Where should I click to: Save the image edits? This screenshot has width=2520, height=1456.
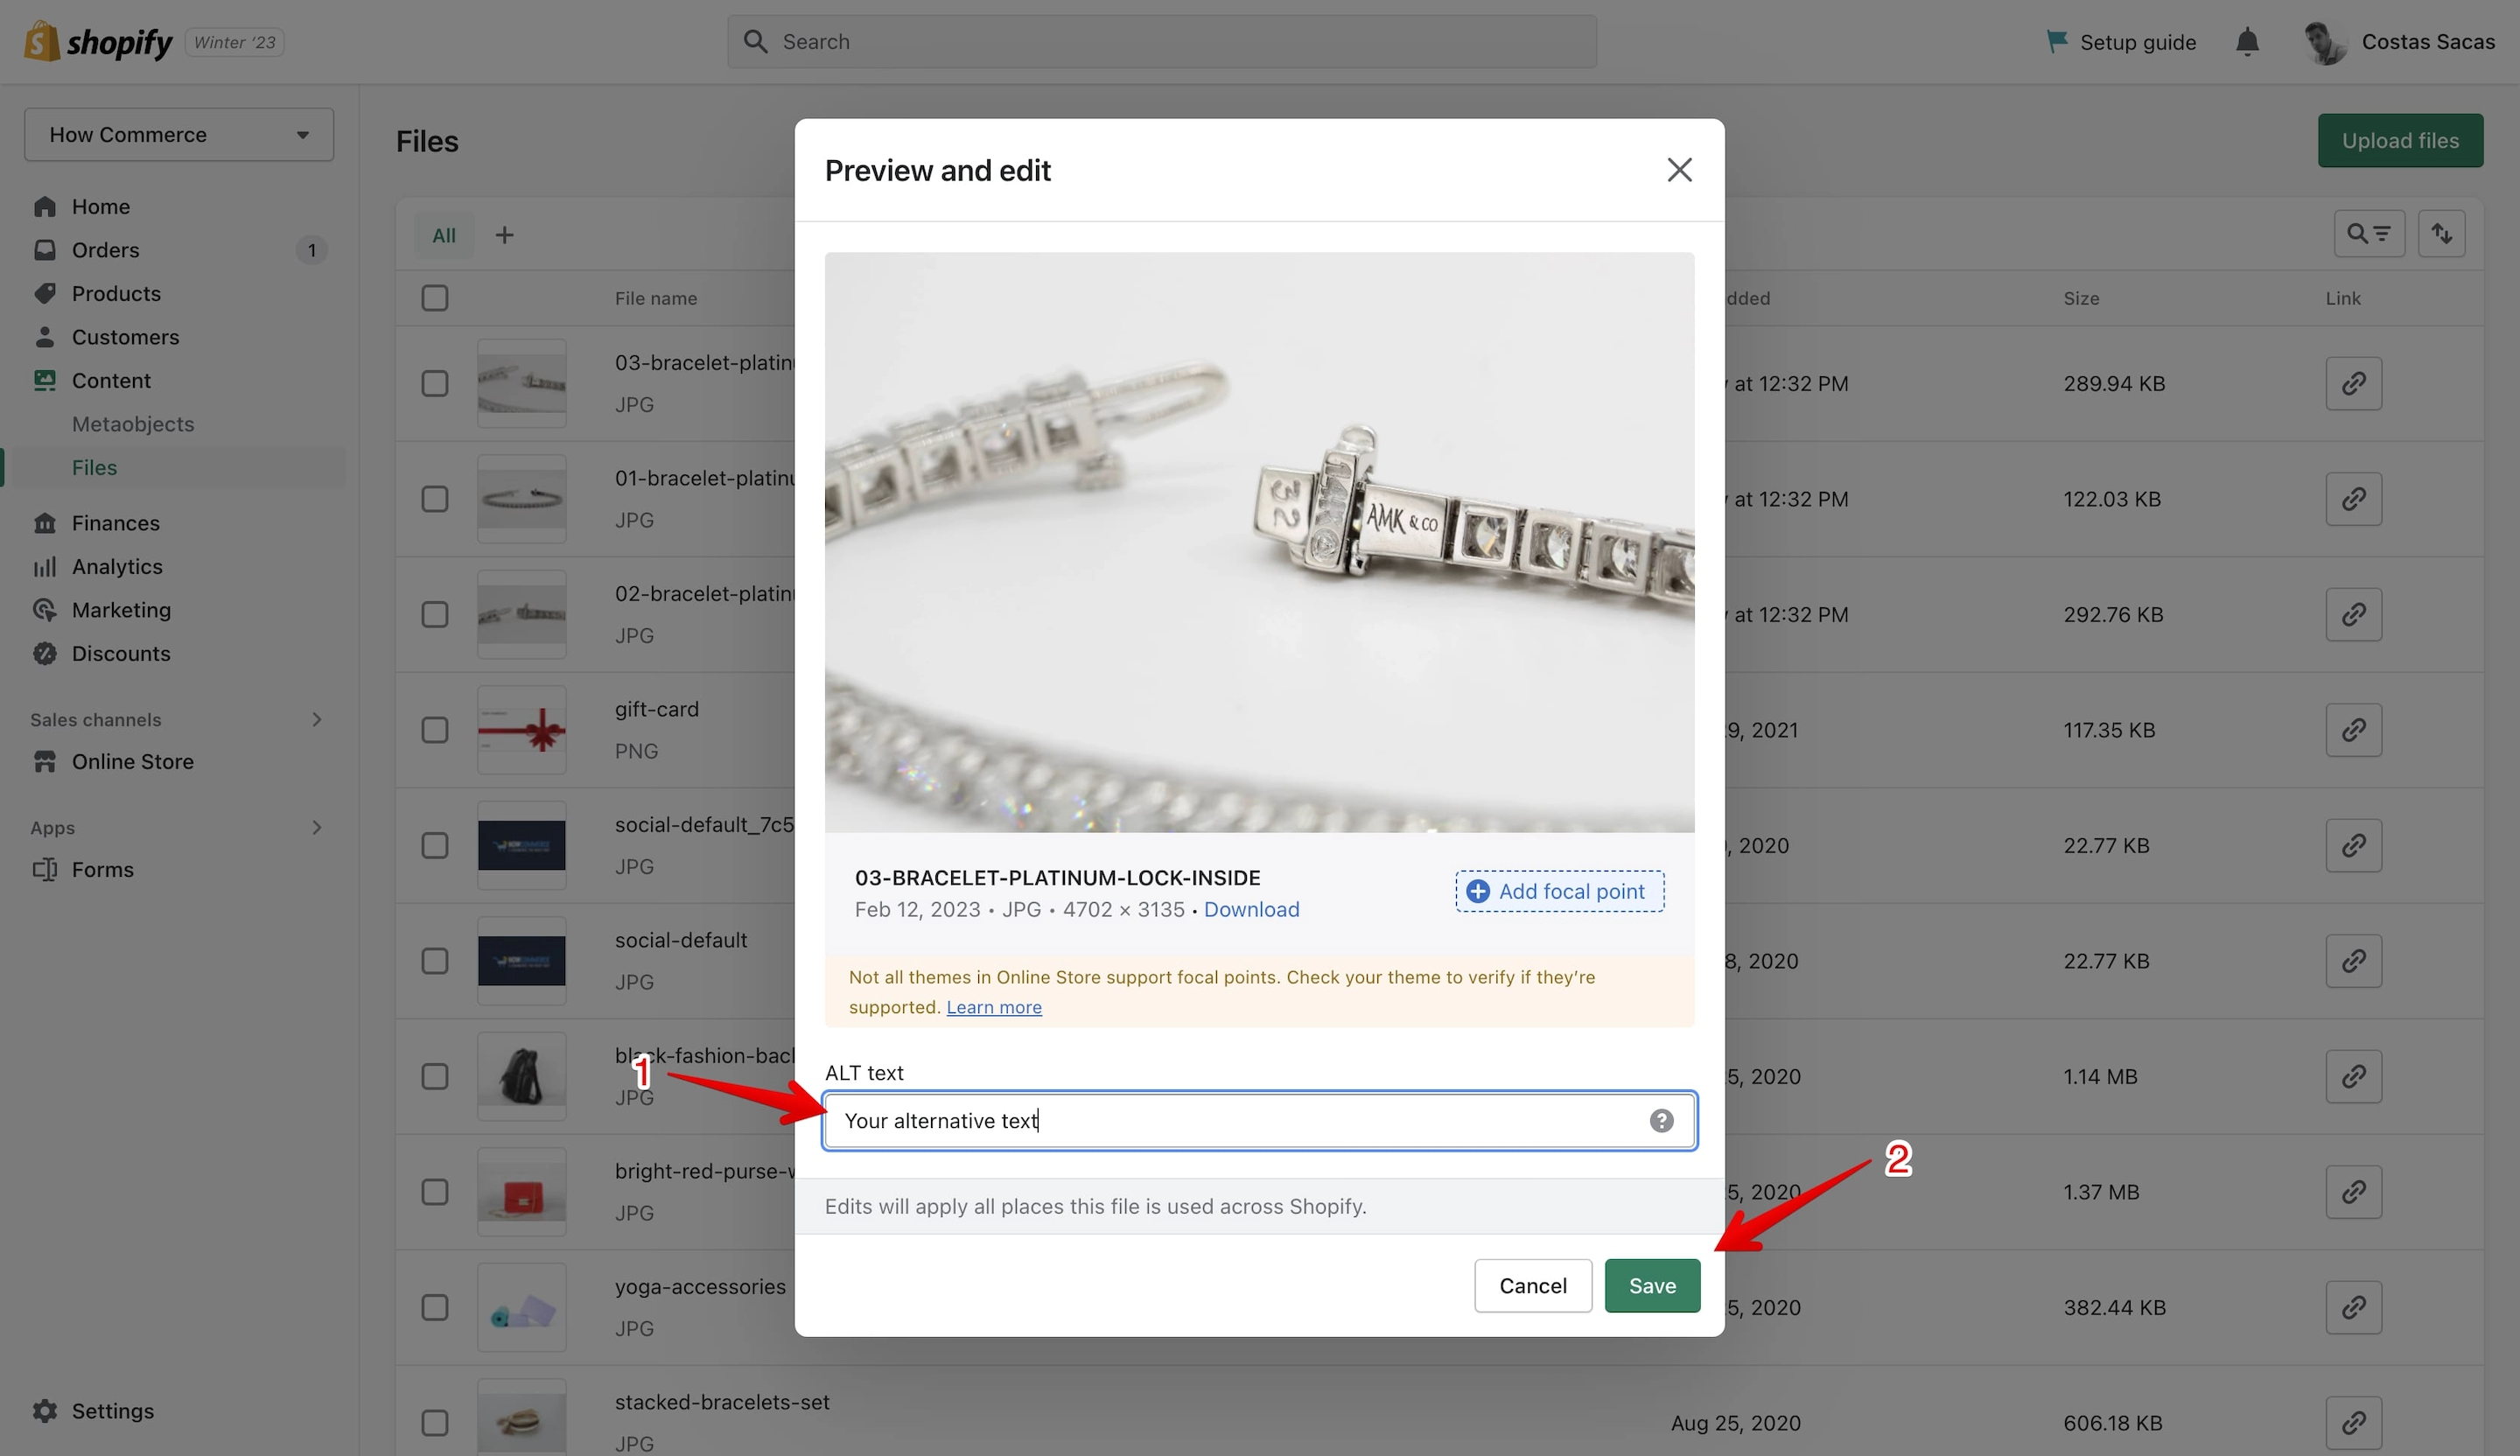click(x=1652, y=1285)
